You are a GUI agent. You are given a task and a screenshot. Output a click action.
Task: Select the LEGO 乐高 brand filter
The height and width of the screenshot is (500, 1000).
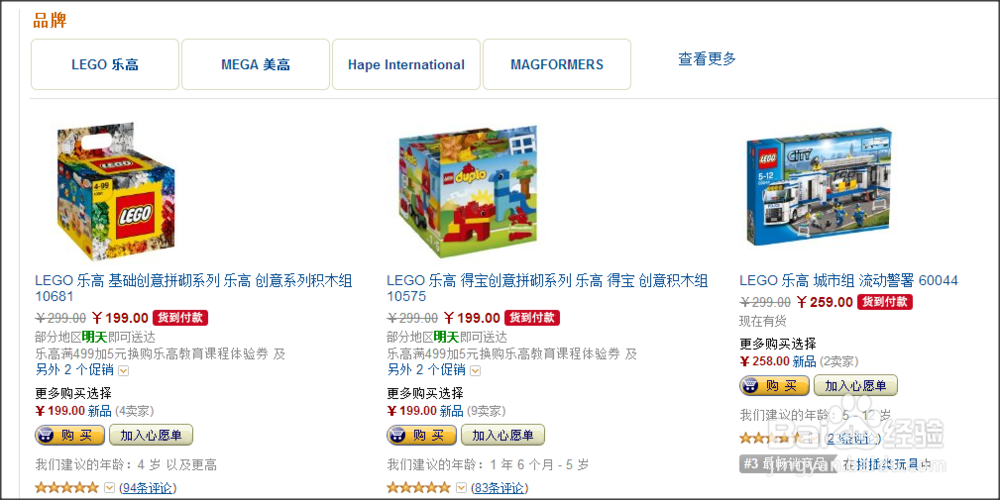tap(105, 64)
